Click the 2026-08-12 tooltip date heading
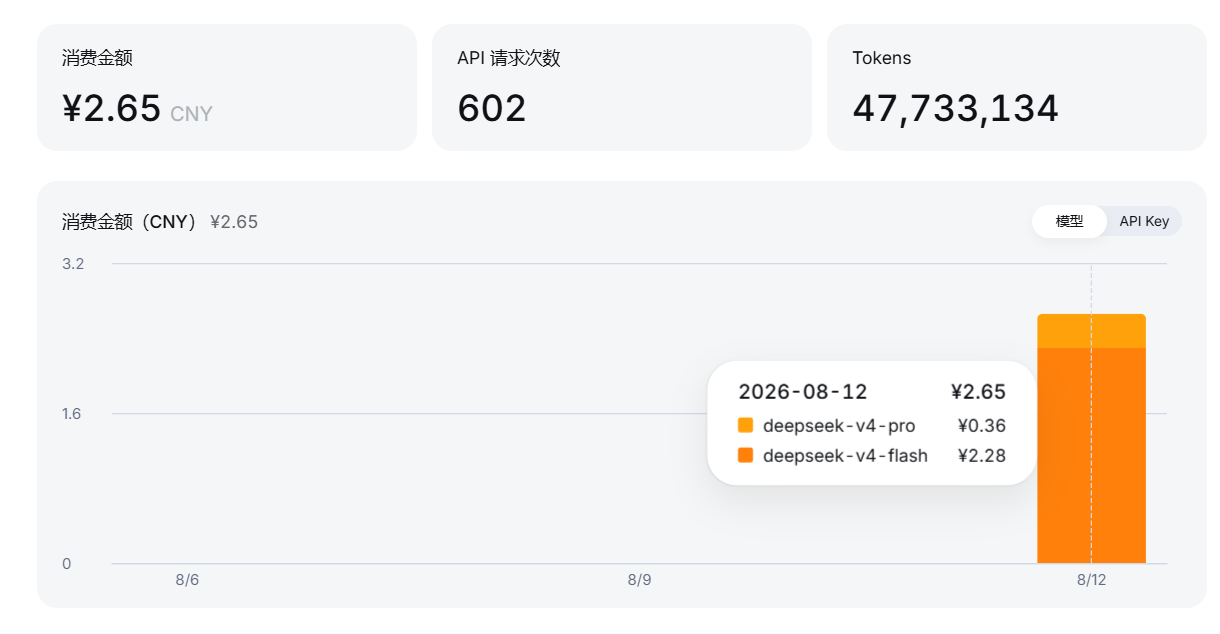This screenshot has height=634, width=1220. coord(803,392)
